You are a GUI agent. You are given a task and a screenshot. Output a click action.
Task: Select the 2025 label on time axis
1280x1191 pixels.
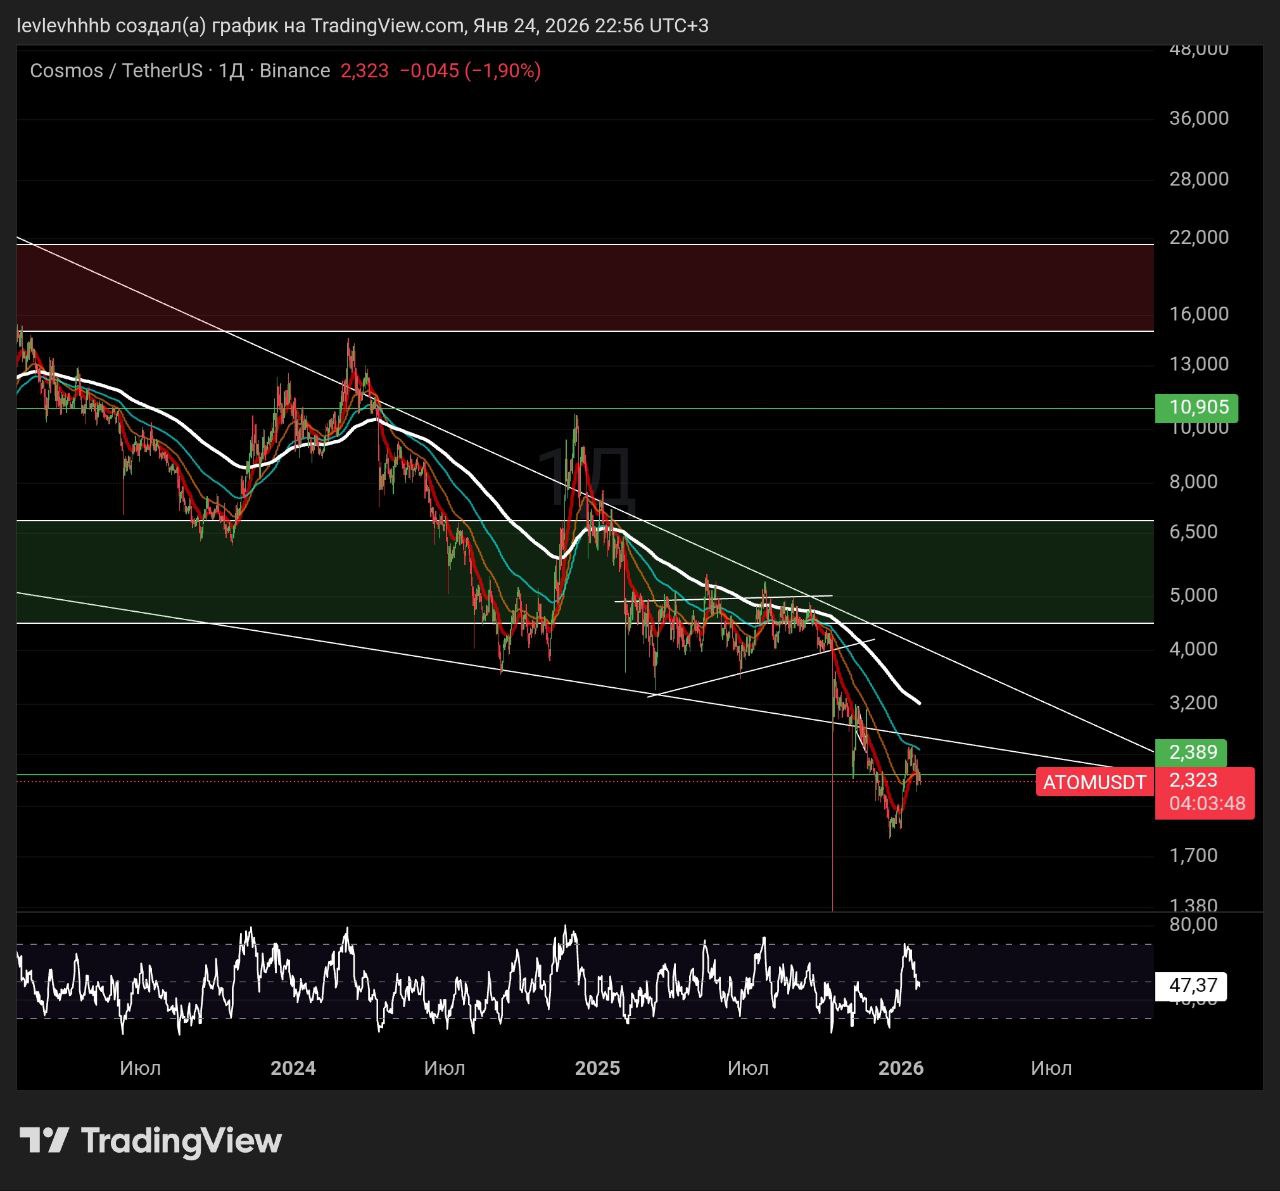(597, 1068)
